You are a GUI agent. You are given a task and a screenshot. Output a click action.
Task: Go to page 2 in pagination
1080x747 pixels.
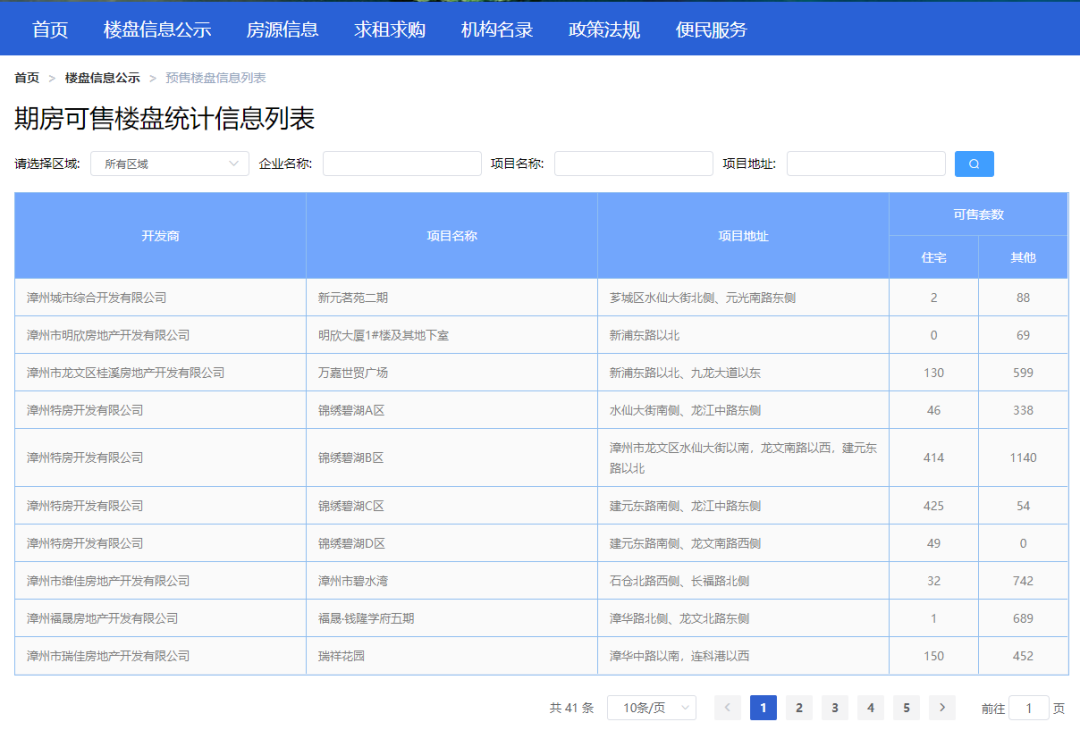pyautogui.click(x=798, y=707)
